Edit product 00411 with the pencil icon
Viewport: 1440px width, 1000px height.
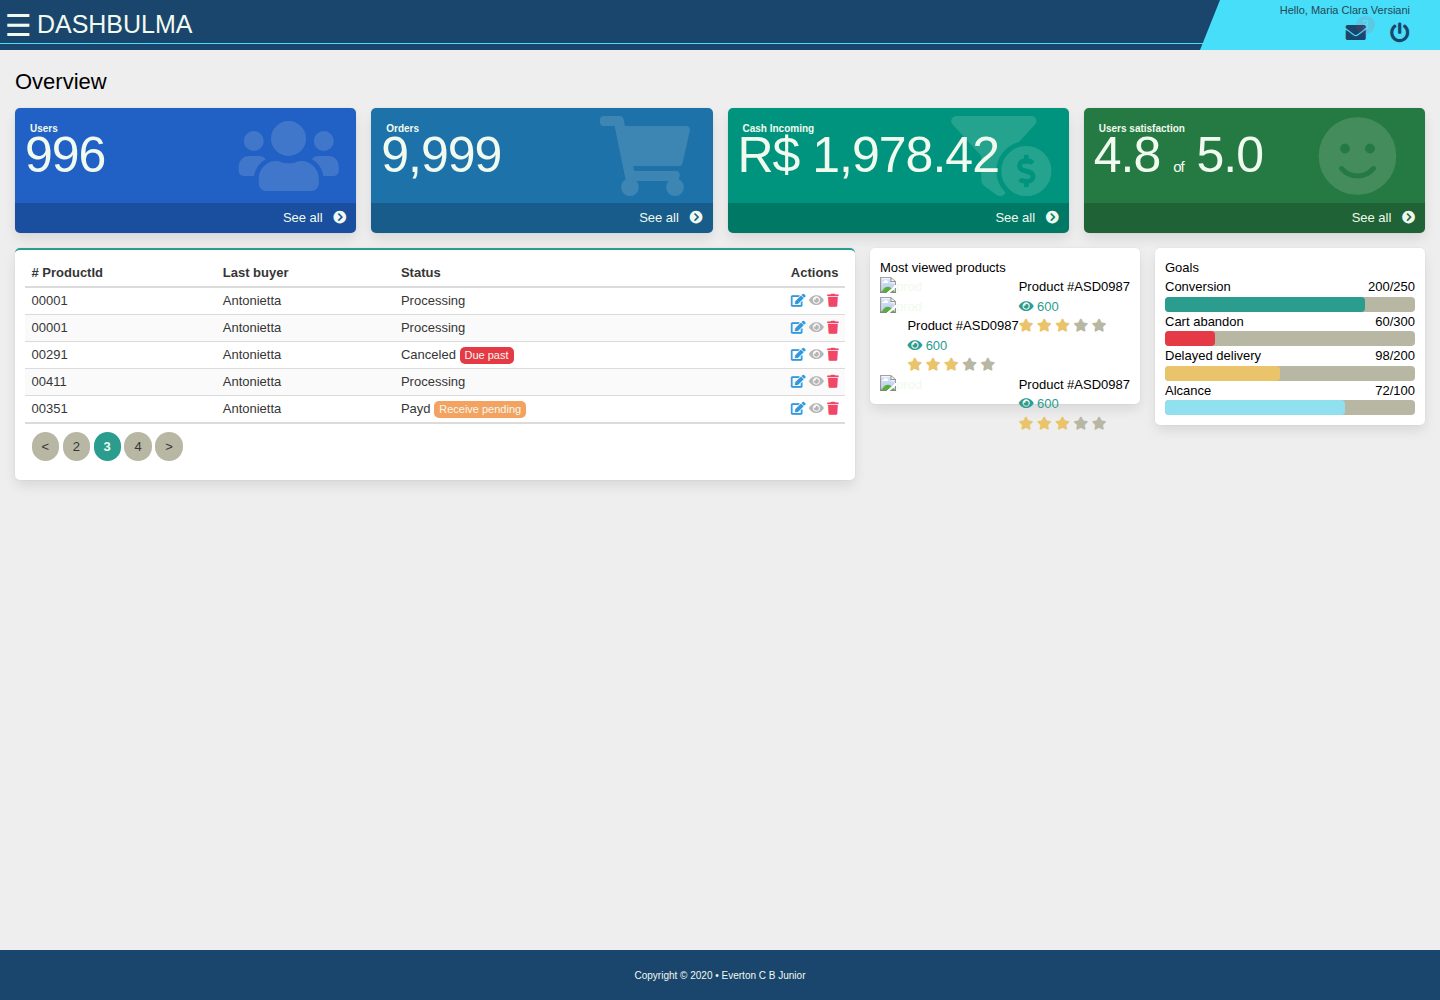pyautogui.click(x=798, y=382)
